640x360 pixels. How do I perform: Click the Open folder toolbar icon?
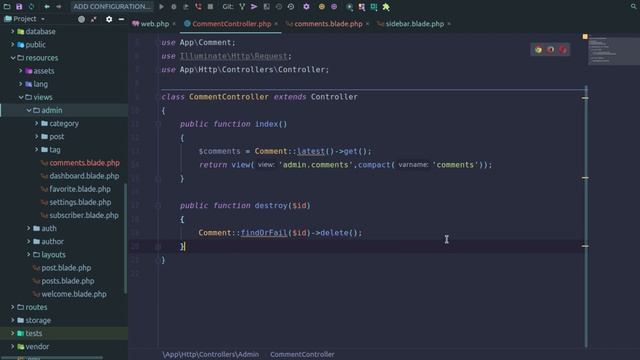click(7, 7)
